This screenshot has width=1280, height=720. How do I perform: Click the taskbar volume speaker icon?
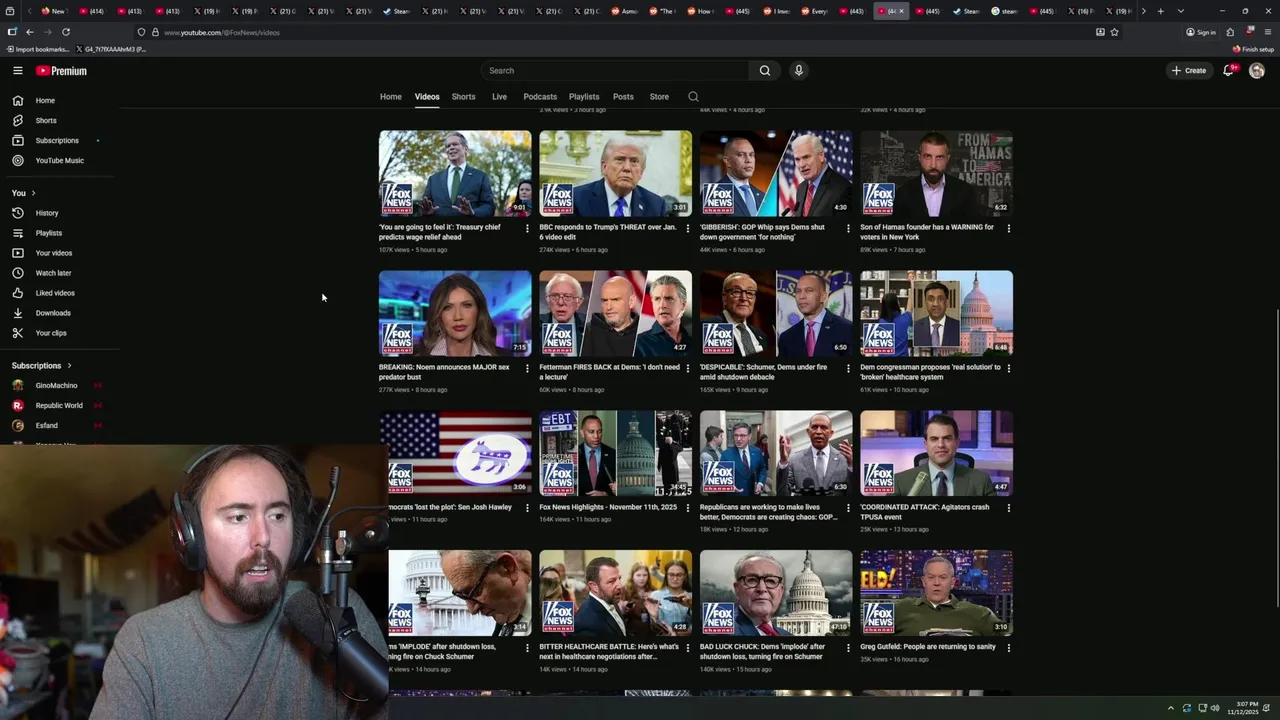1215,708
